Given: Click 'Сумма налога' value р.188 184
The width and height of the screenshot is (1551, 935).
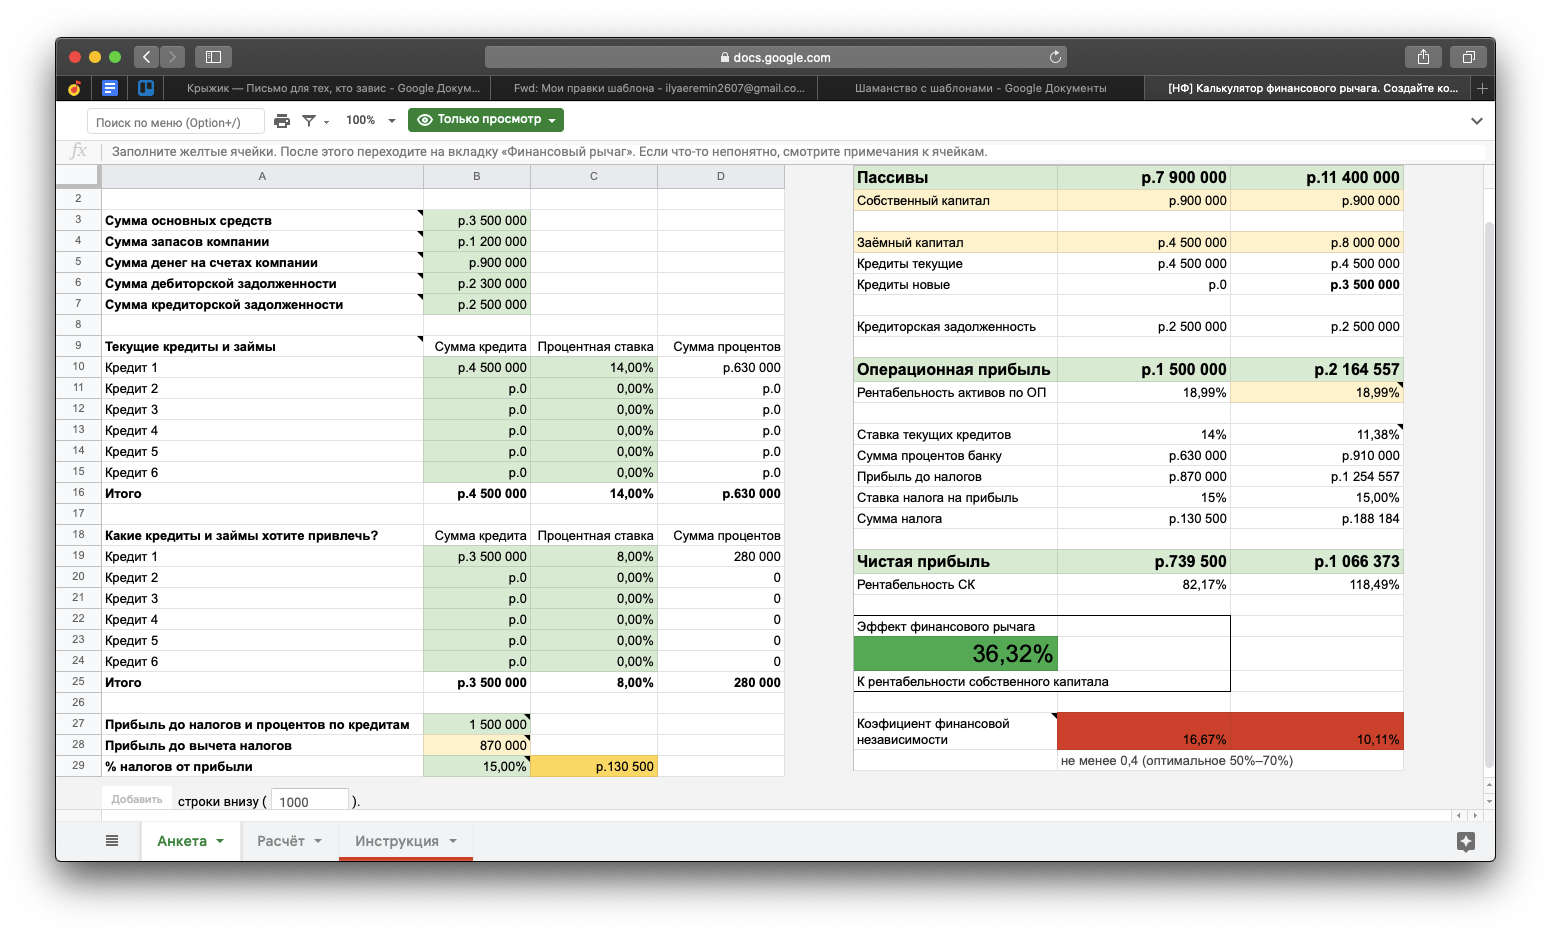Looking at the screenshot, I should tap(1317, 518).
